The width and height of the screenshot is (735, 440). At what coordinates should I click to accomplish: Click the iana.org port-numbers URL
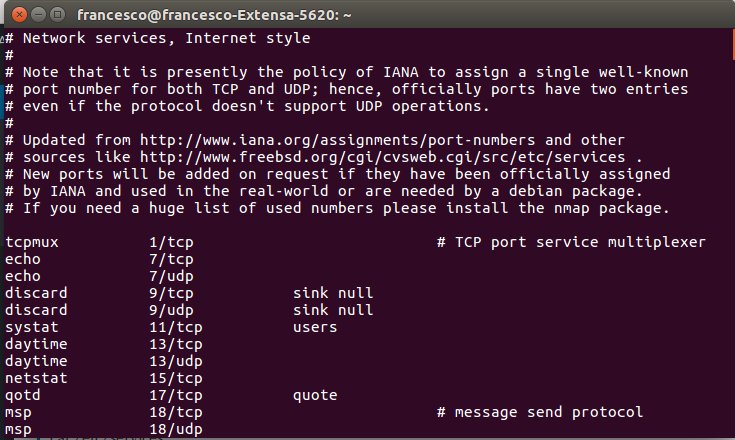337,140
